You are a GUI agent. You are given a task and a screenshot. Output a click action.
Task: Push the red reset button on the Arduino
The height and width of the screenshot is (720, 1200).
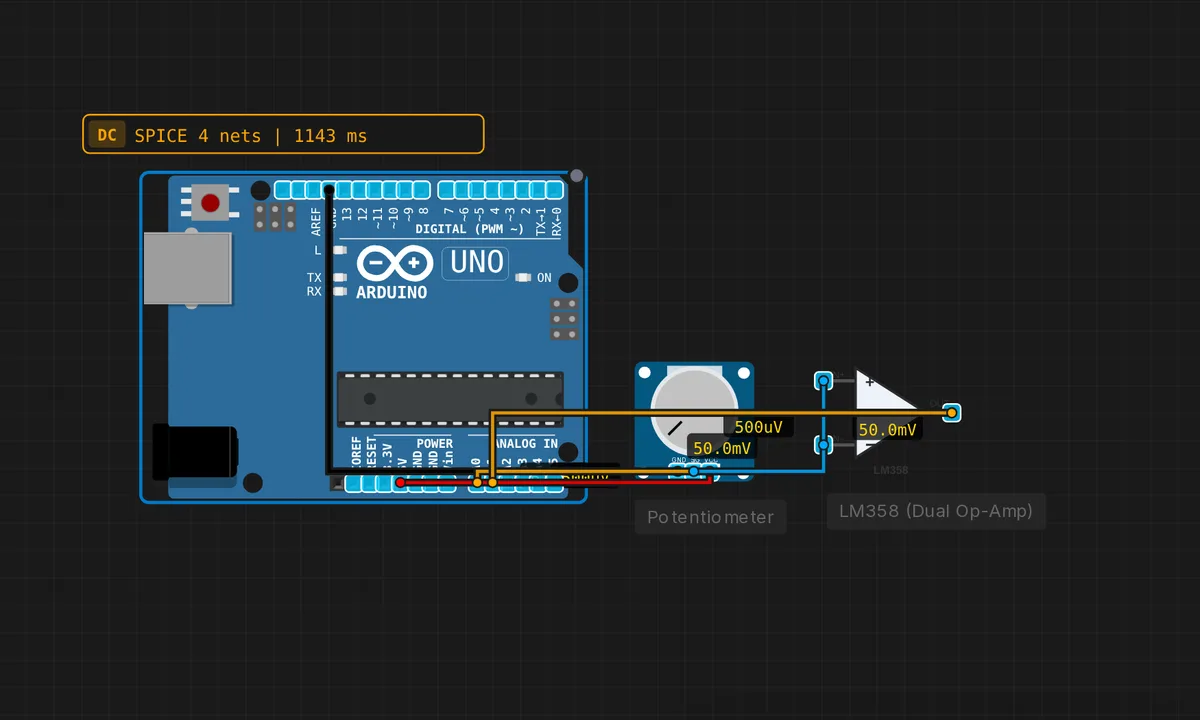click(210, 203)
